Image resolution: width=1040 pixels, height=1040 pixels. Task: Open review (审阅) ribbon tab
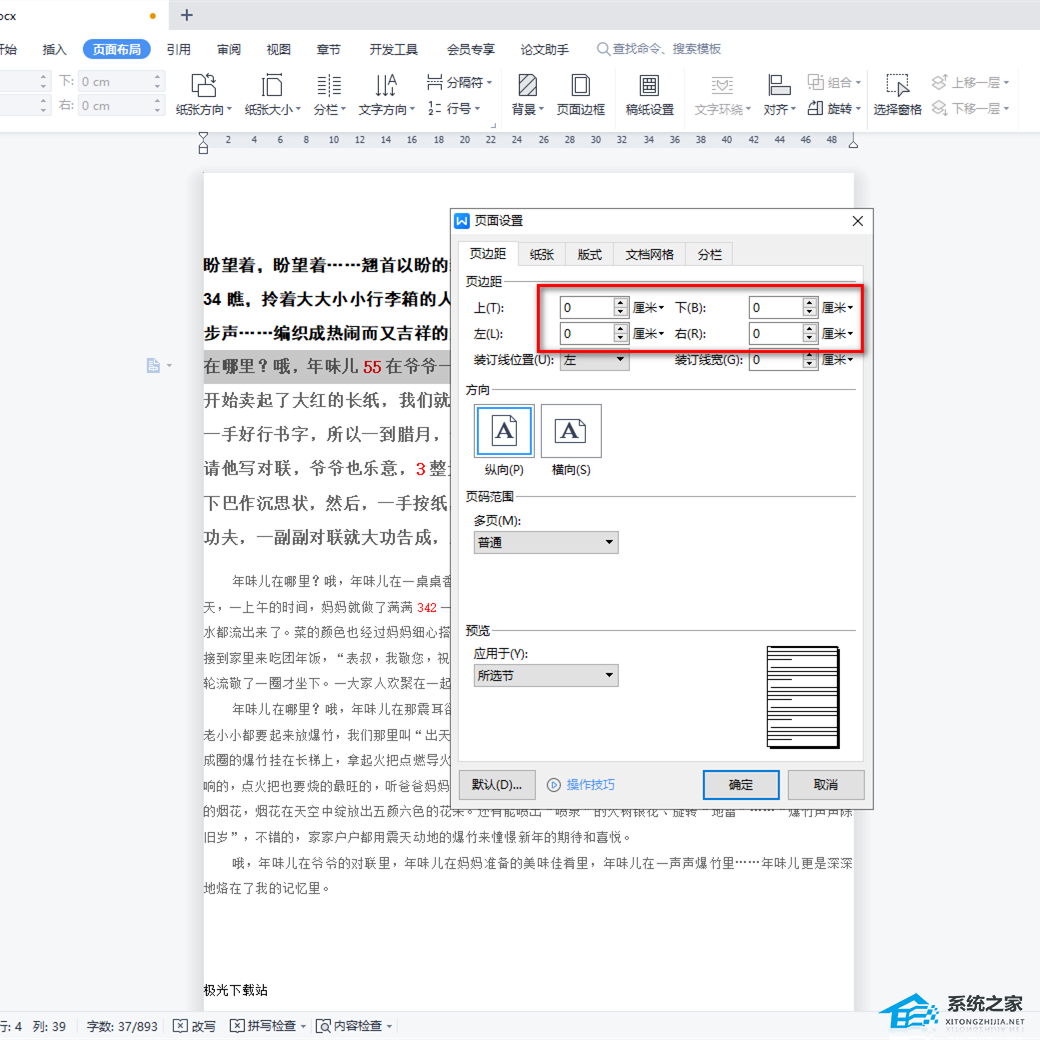[229, 50]
